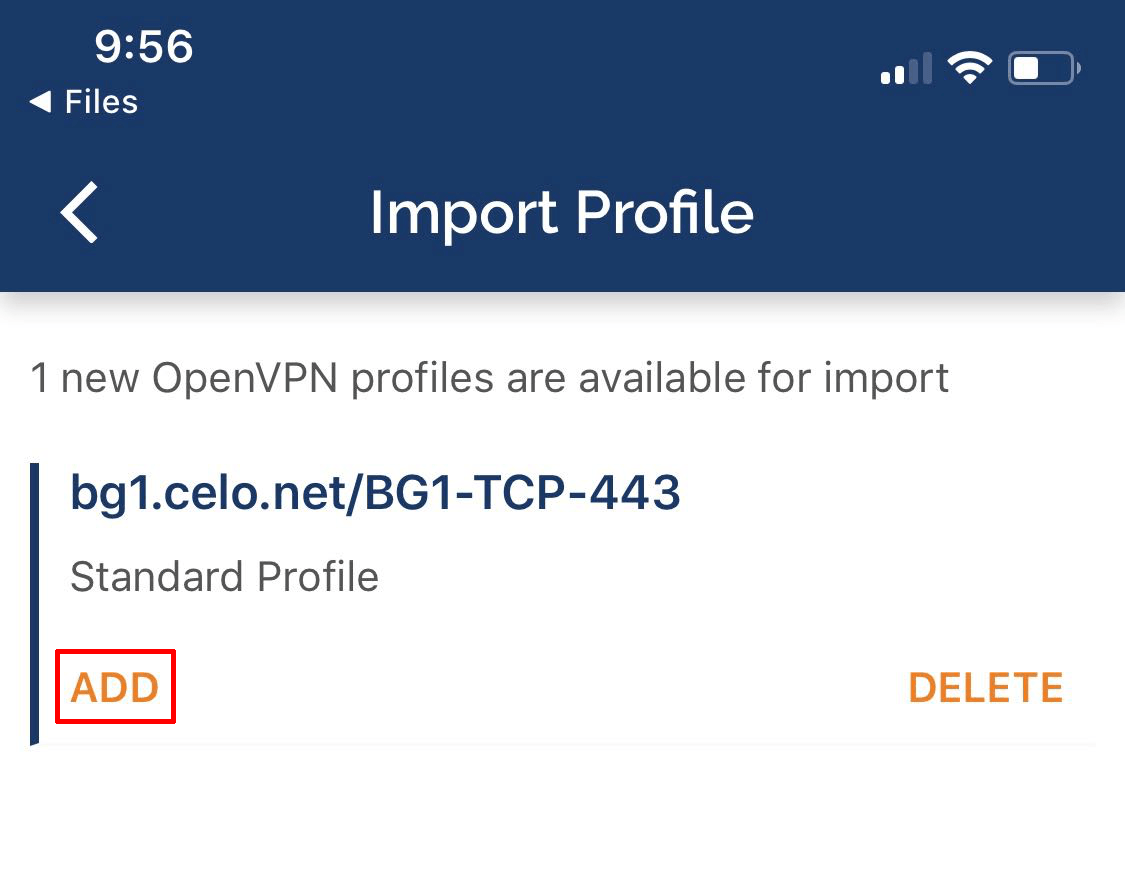Tap the blue vertical bar on the profile card

pyautogui.click(x=34, y=604)
